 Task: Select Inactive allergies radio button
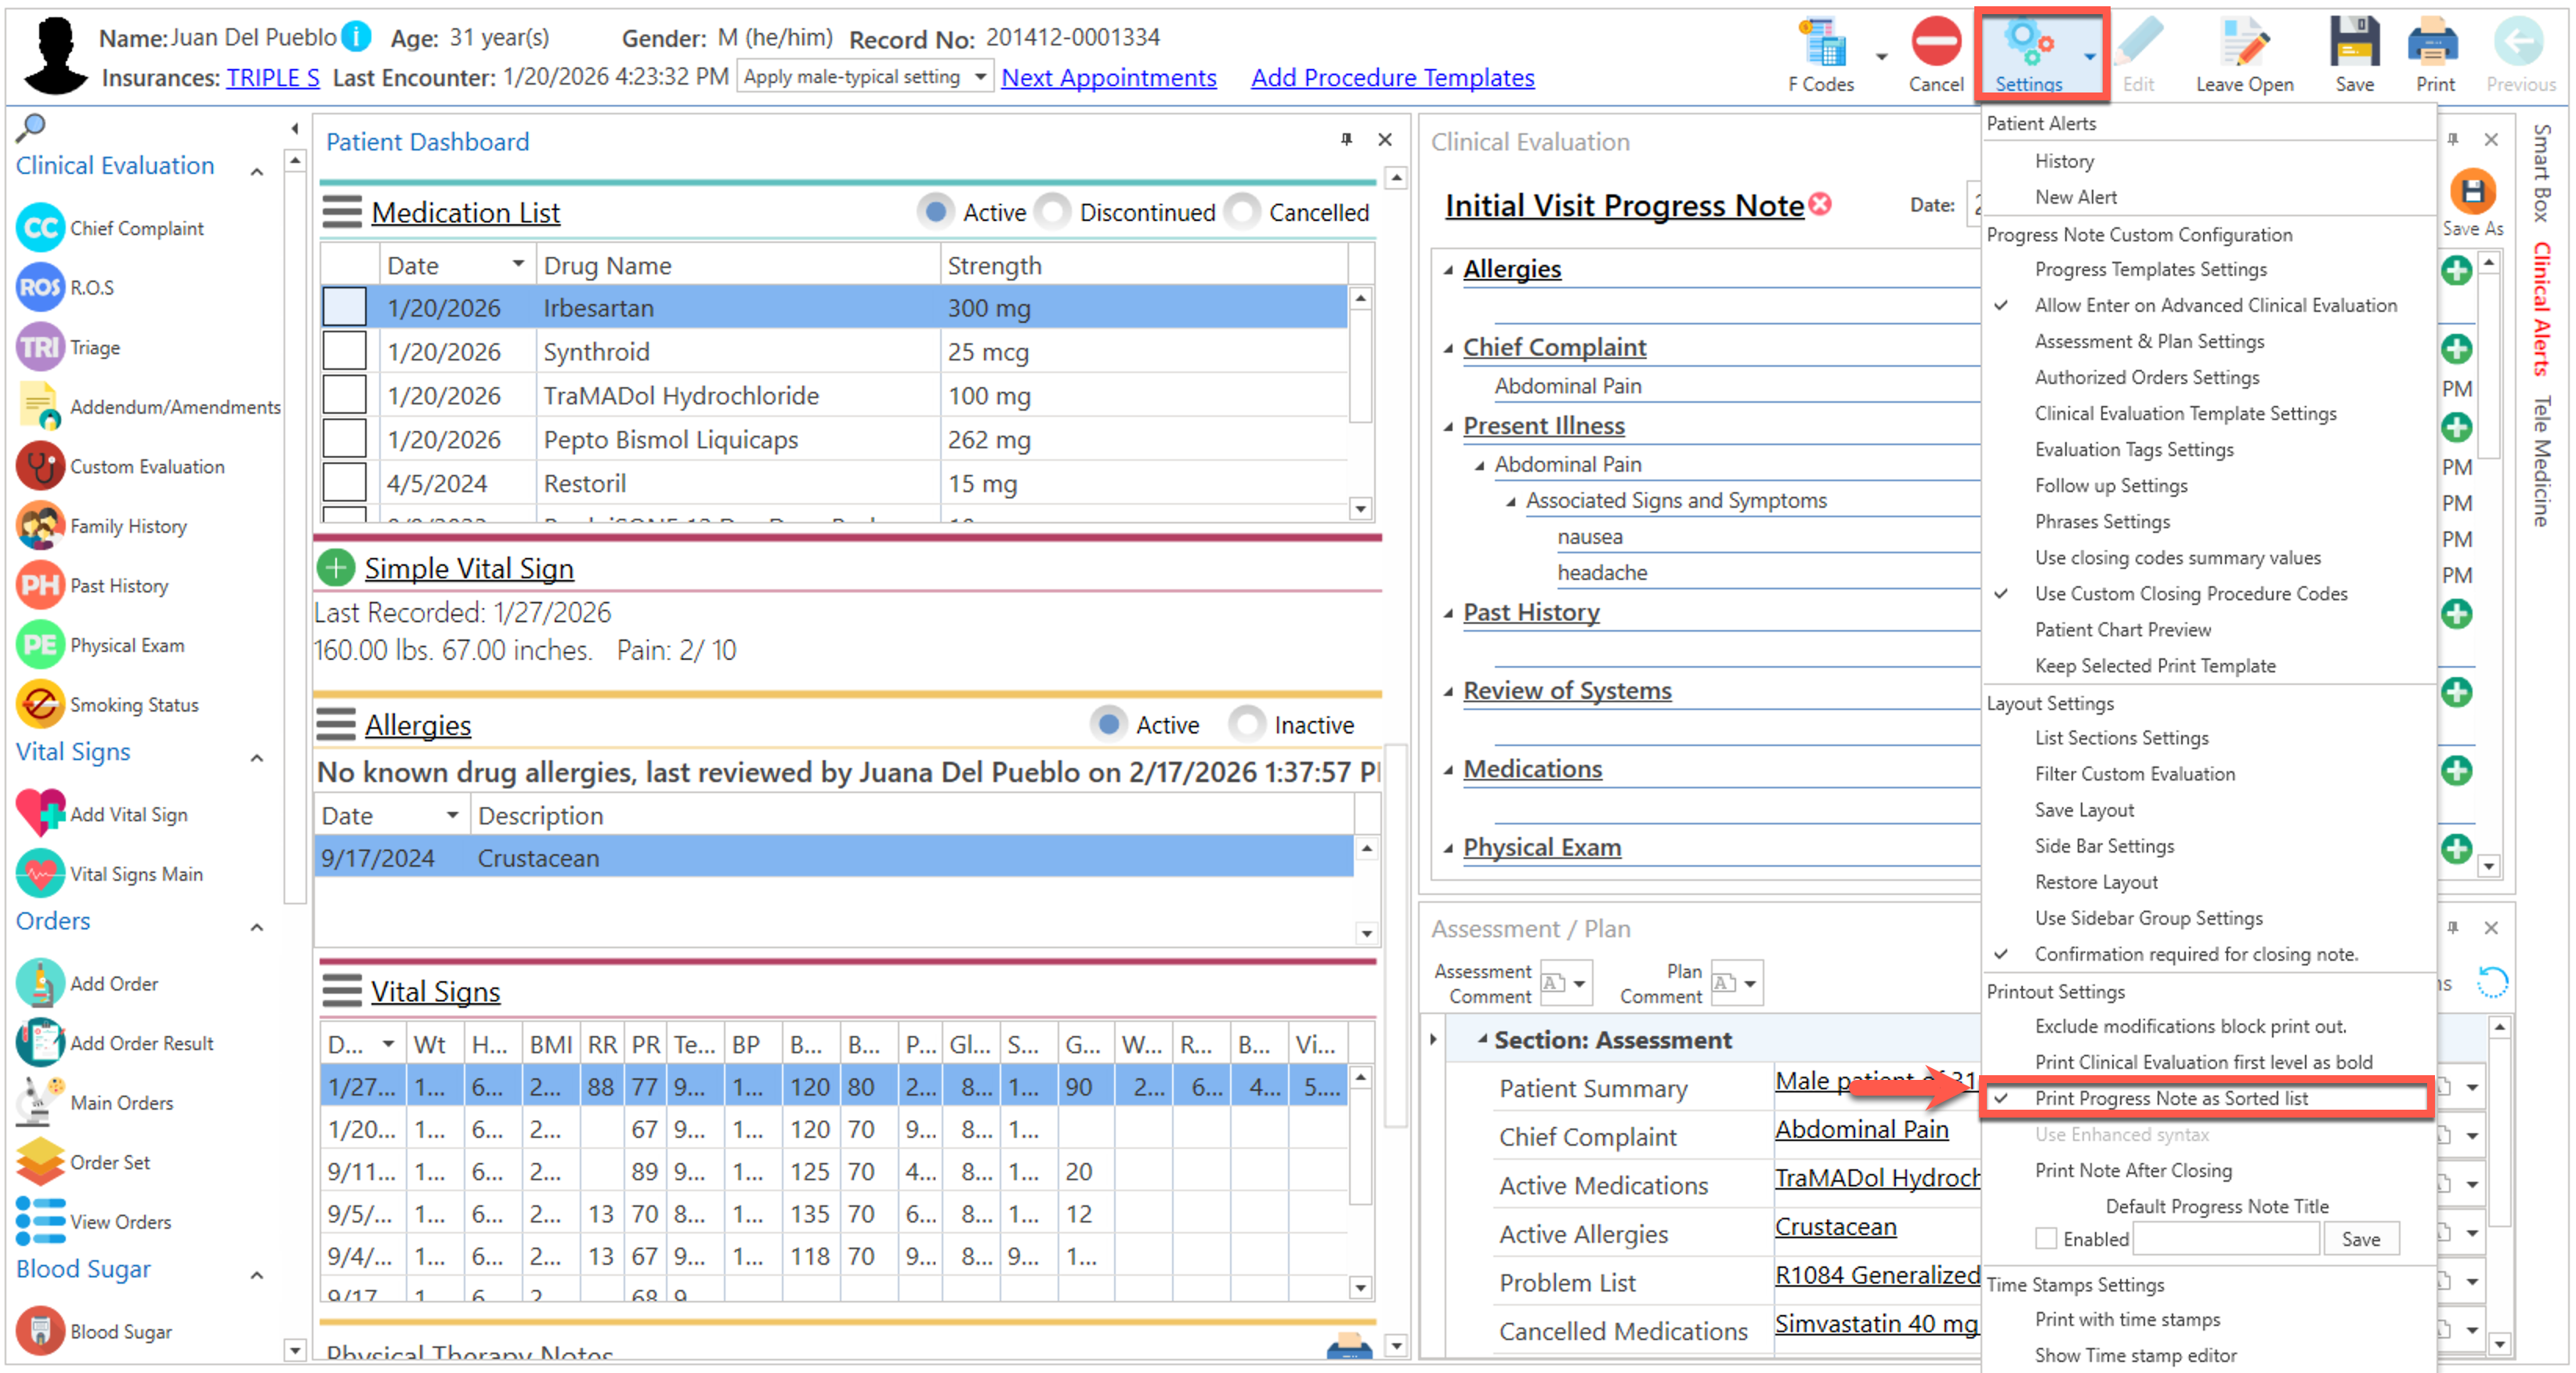point(1246,724)
